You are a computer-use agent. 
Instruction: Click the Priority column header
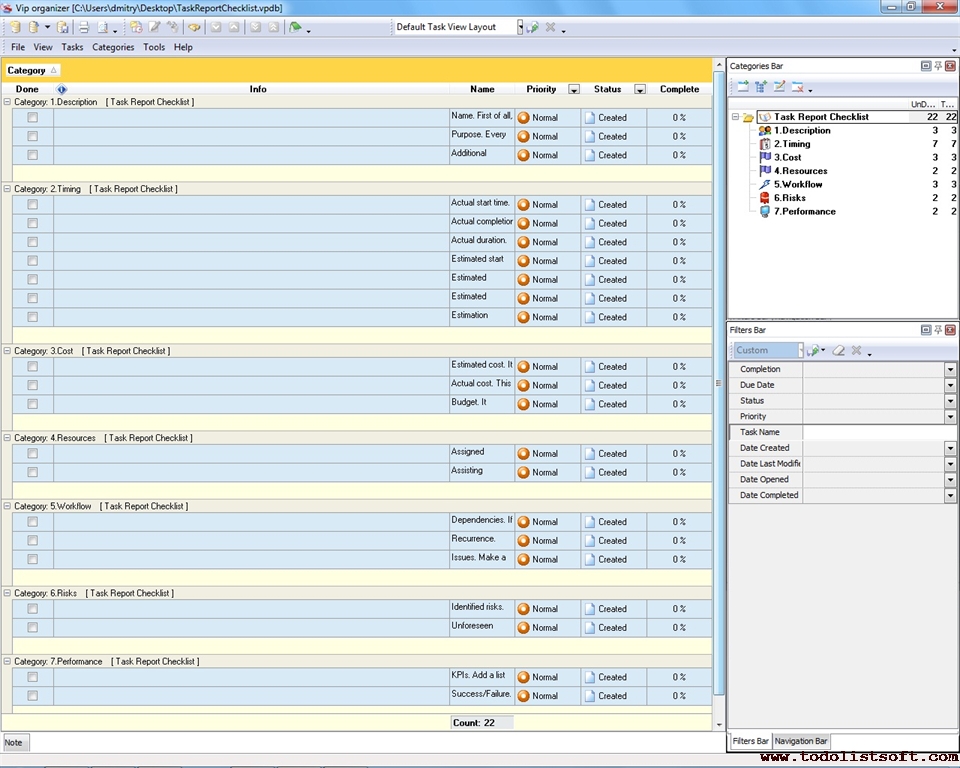[541, 89]
